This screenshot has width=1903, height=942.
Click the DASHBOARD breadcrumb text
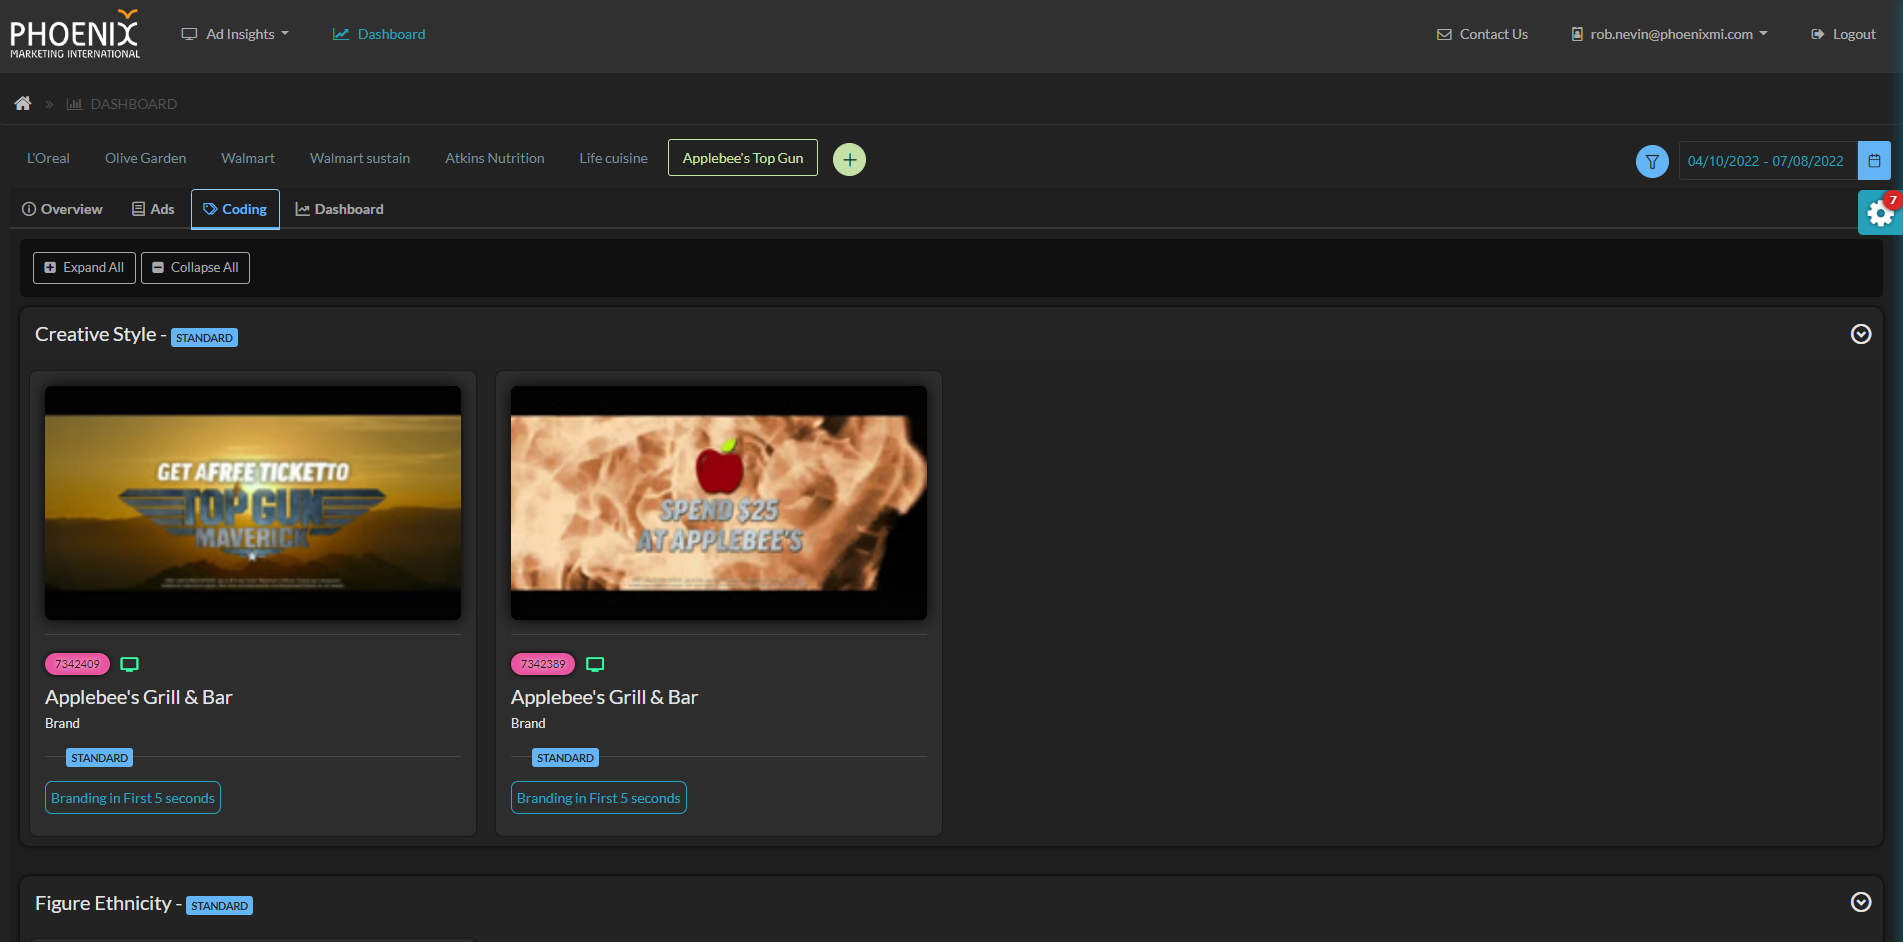(x=133, y=104)
